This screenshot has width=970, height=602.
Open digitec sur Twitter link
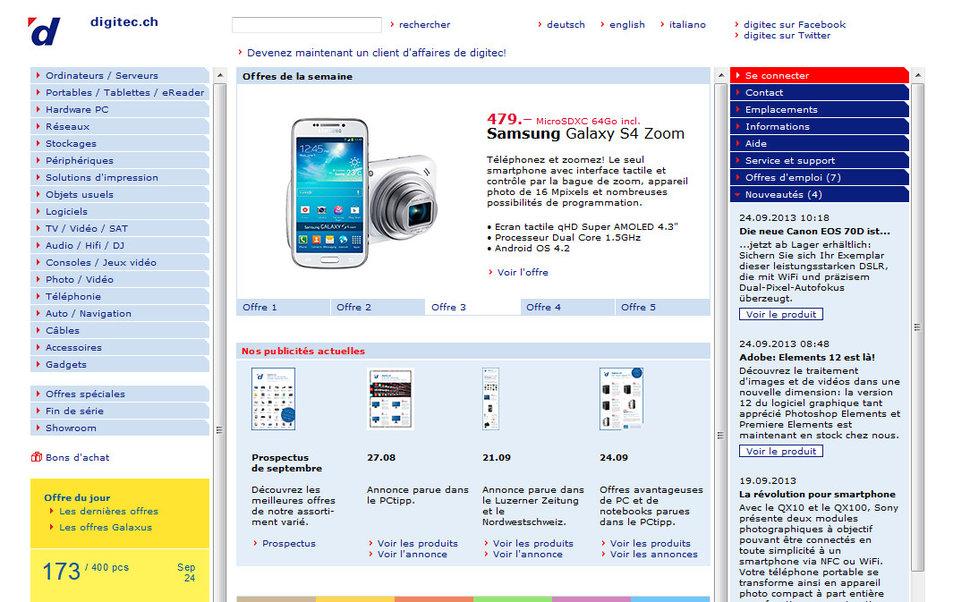787,36
